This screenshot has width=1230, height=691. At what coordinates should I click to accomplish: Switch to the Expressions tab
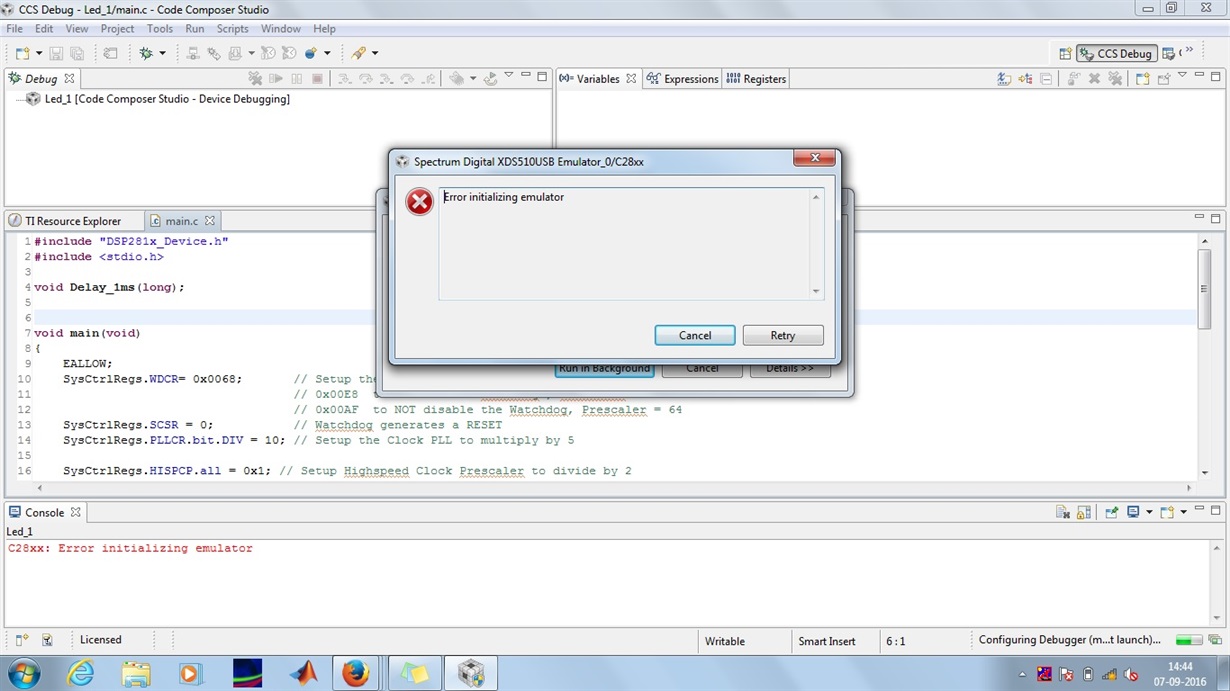click(x=683, y=79)
